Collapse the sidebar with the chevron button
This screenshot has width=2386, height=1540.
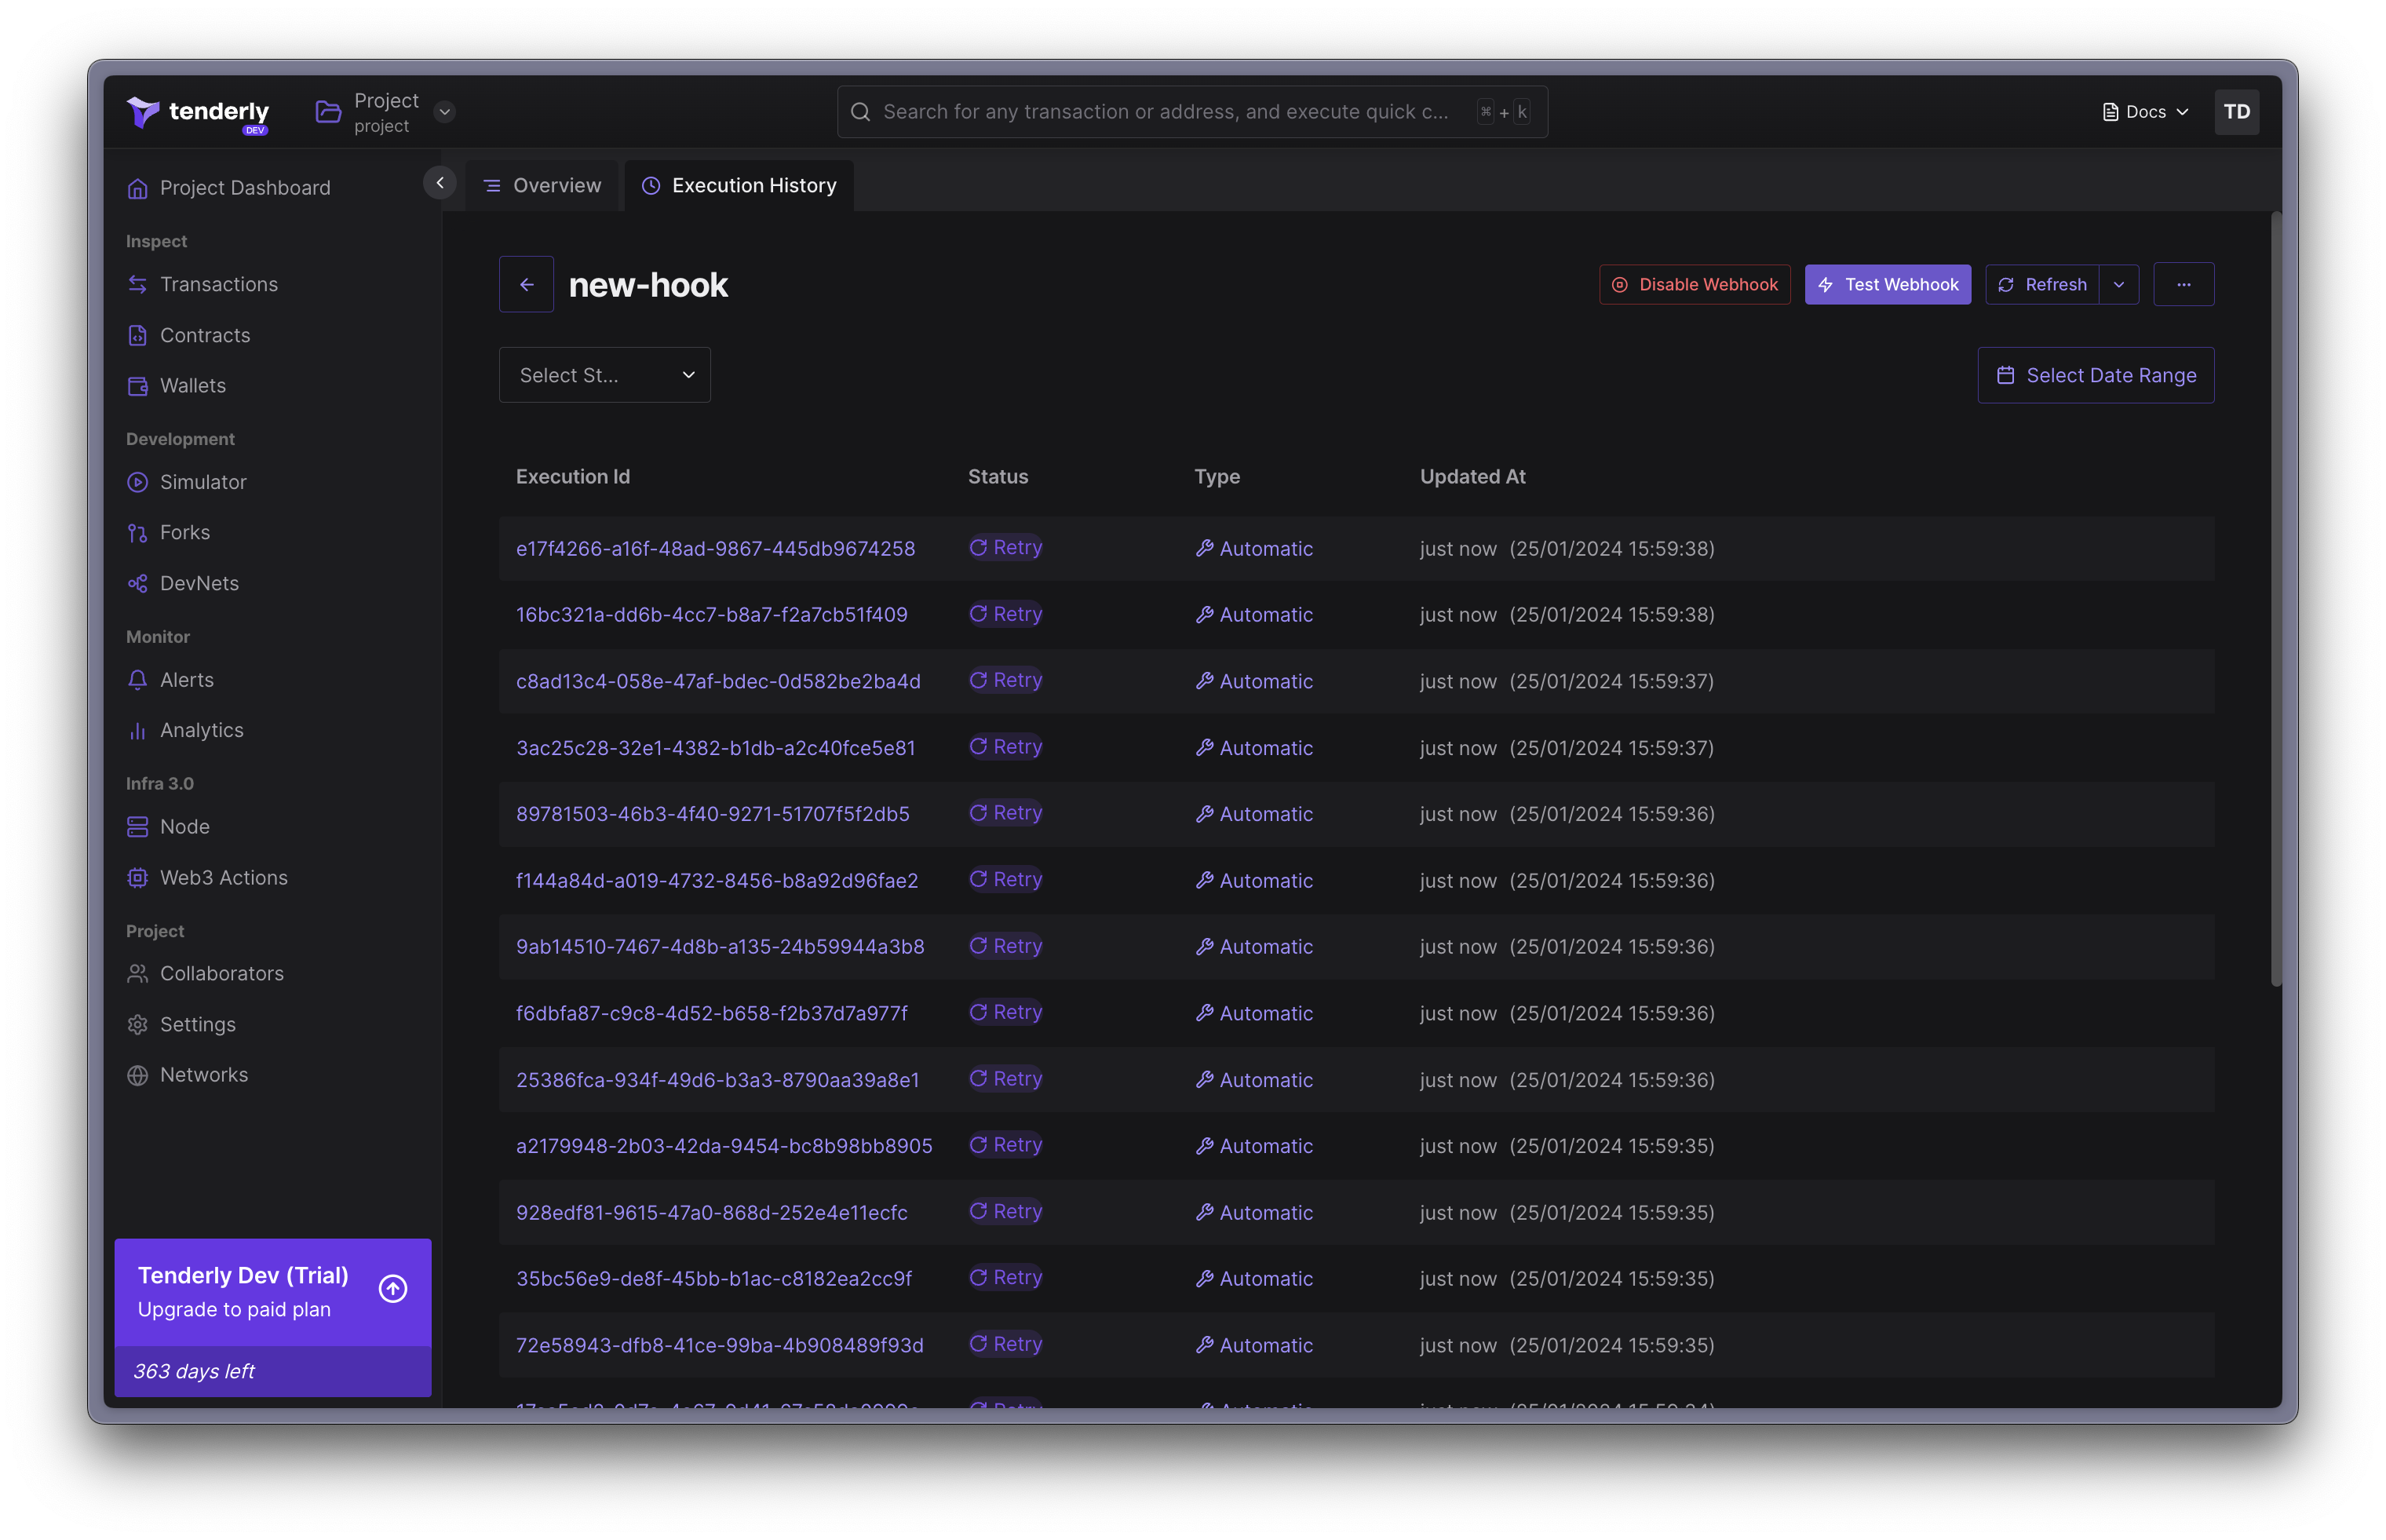pyautogui.click(x=440, y=183)
